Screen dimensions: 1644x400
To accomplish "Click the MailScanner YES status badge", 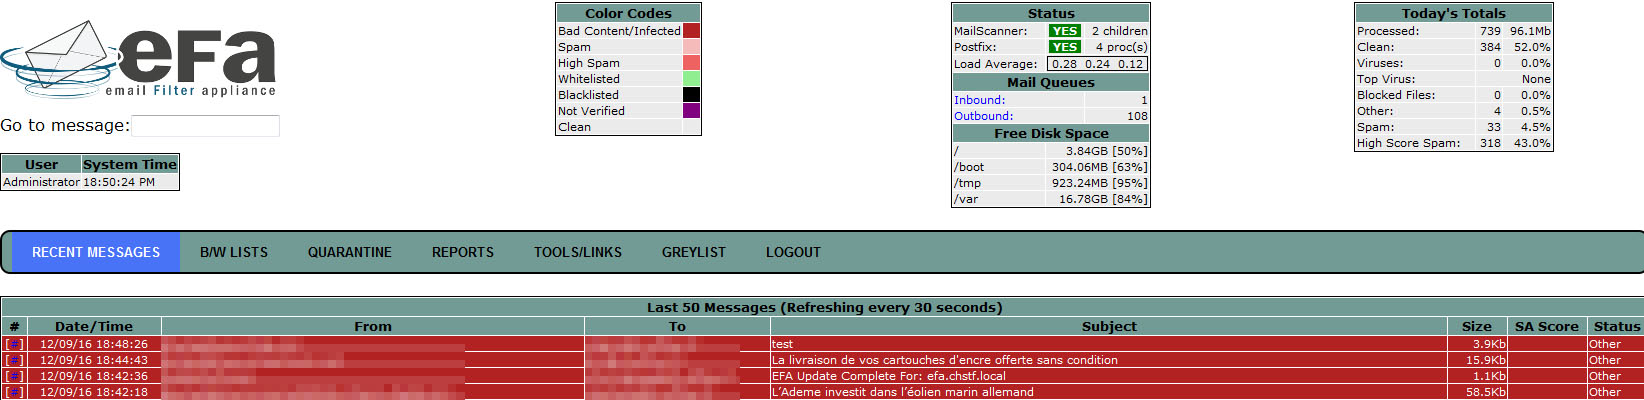I will tap(1064, 31).
